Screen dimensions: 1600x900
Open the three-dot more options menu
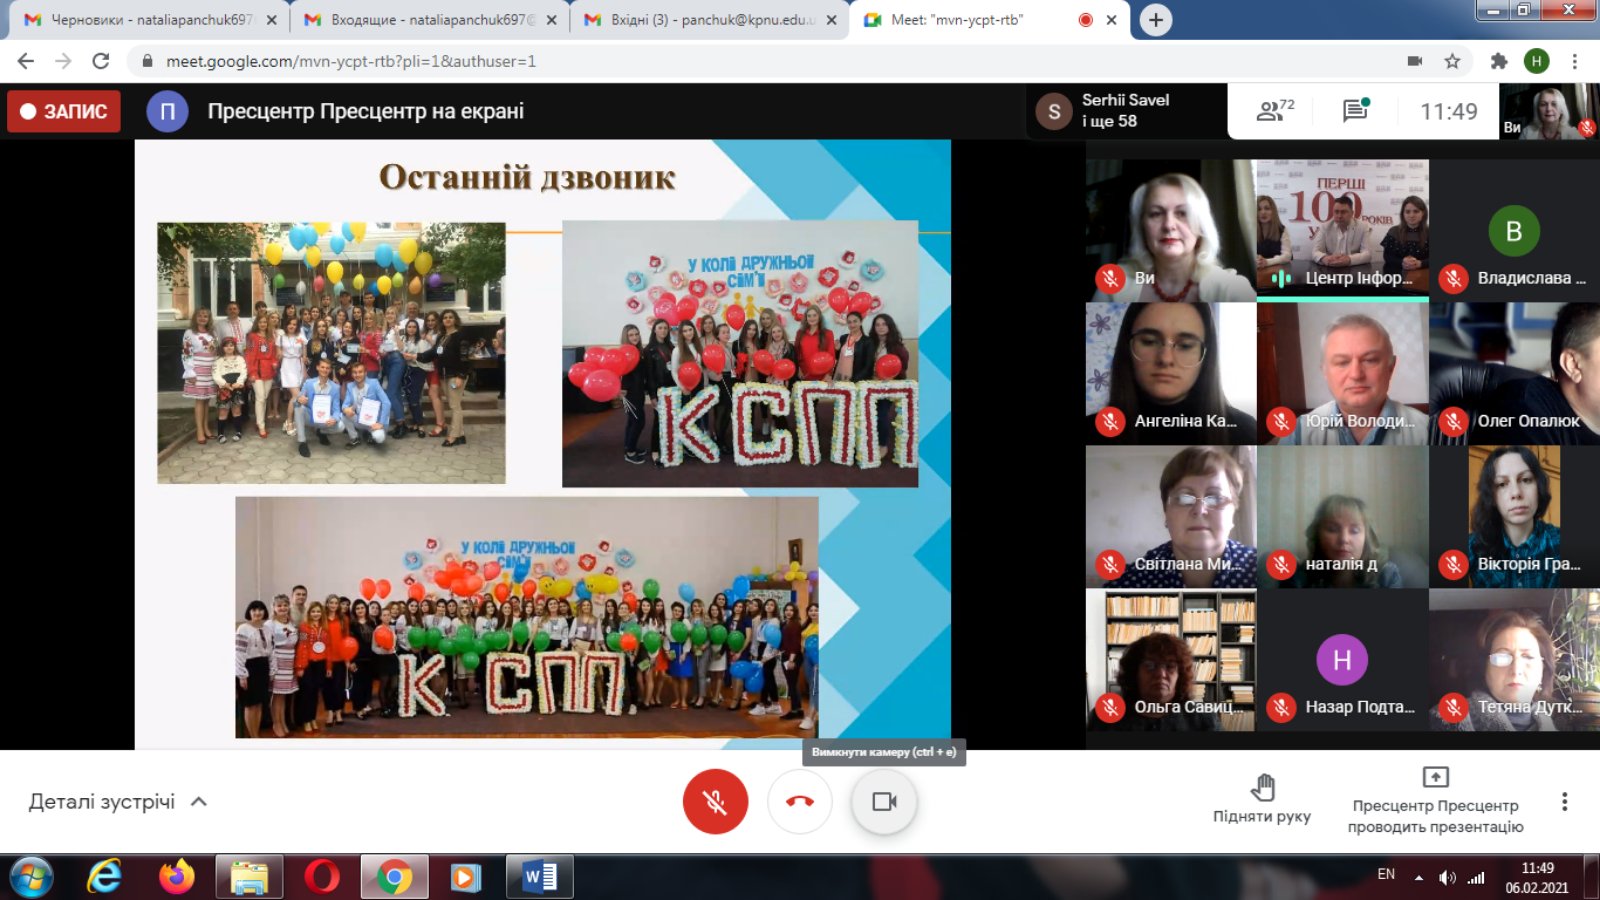coord(1564,801)
